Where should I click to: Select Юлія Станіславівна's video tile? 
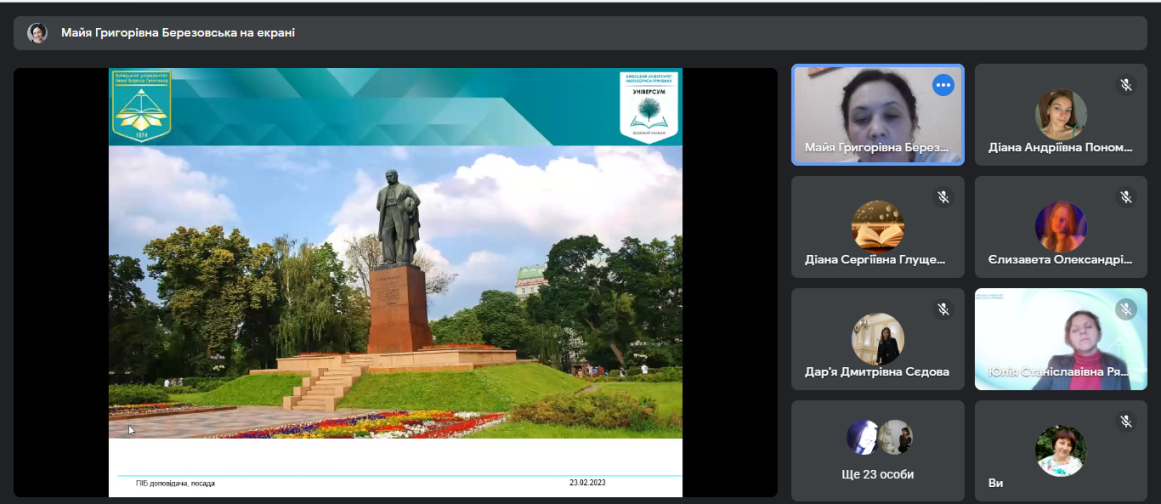[x=1060, y=339]
